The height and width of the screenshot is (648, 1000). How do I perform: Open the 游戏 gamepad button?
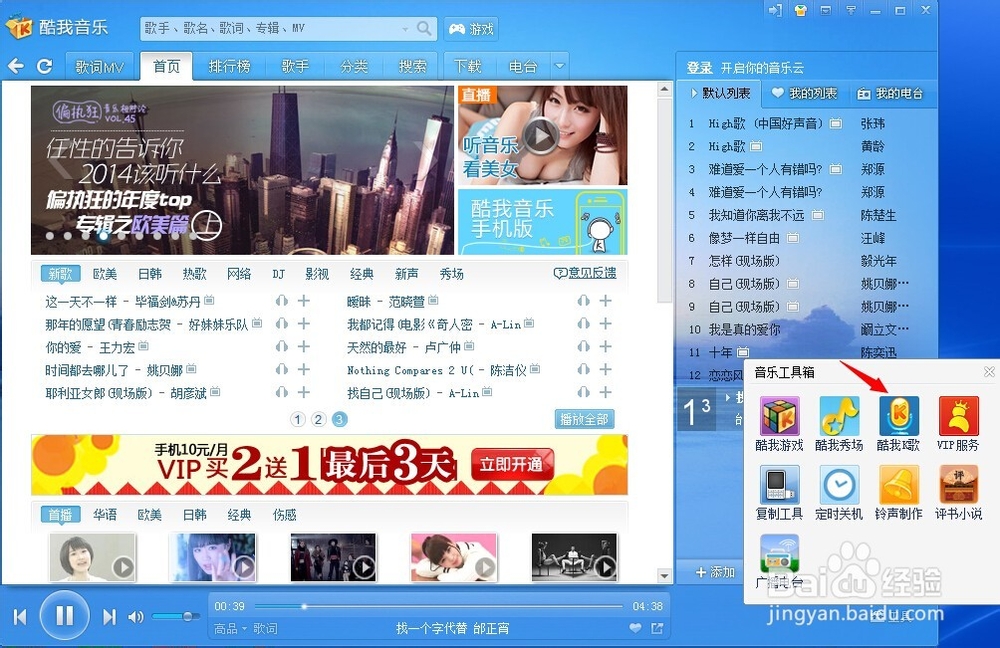(471, 29)
